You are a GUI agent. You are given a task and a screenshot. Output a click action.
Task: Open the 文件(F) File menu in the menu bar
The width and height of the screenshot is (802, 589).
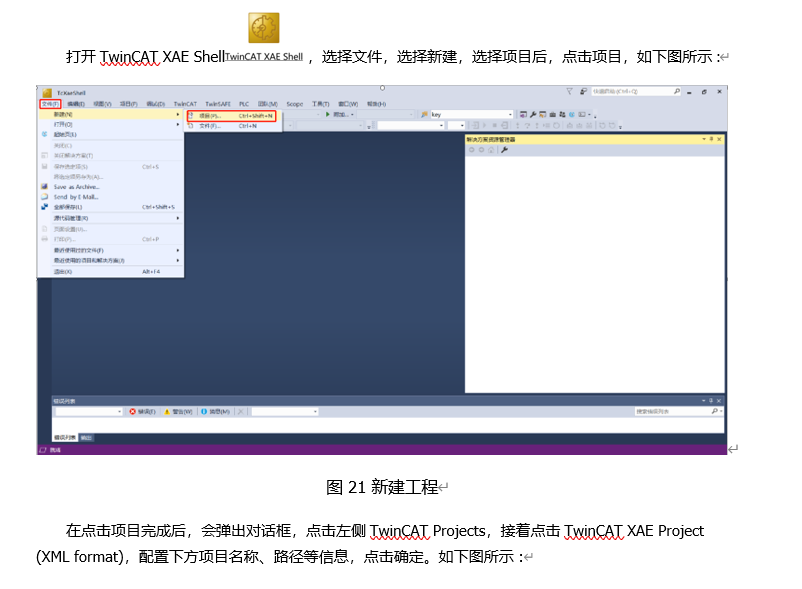coord(51,104)
